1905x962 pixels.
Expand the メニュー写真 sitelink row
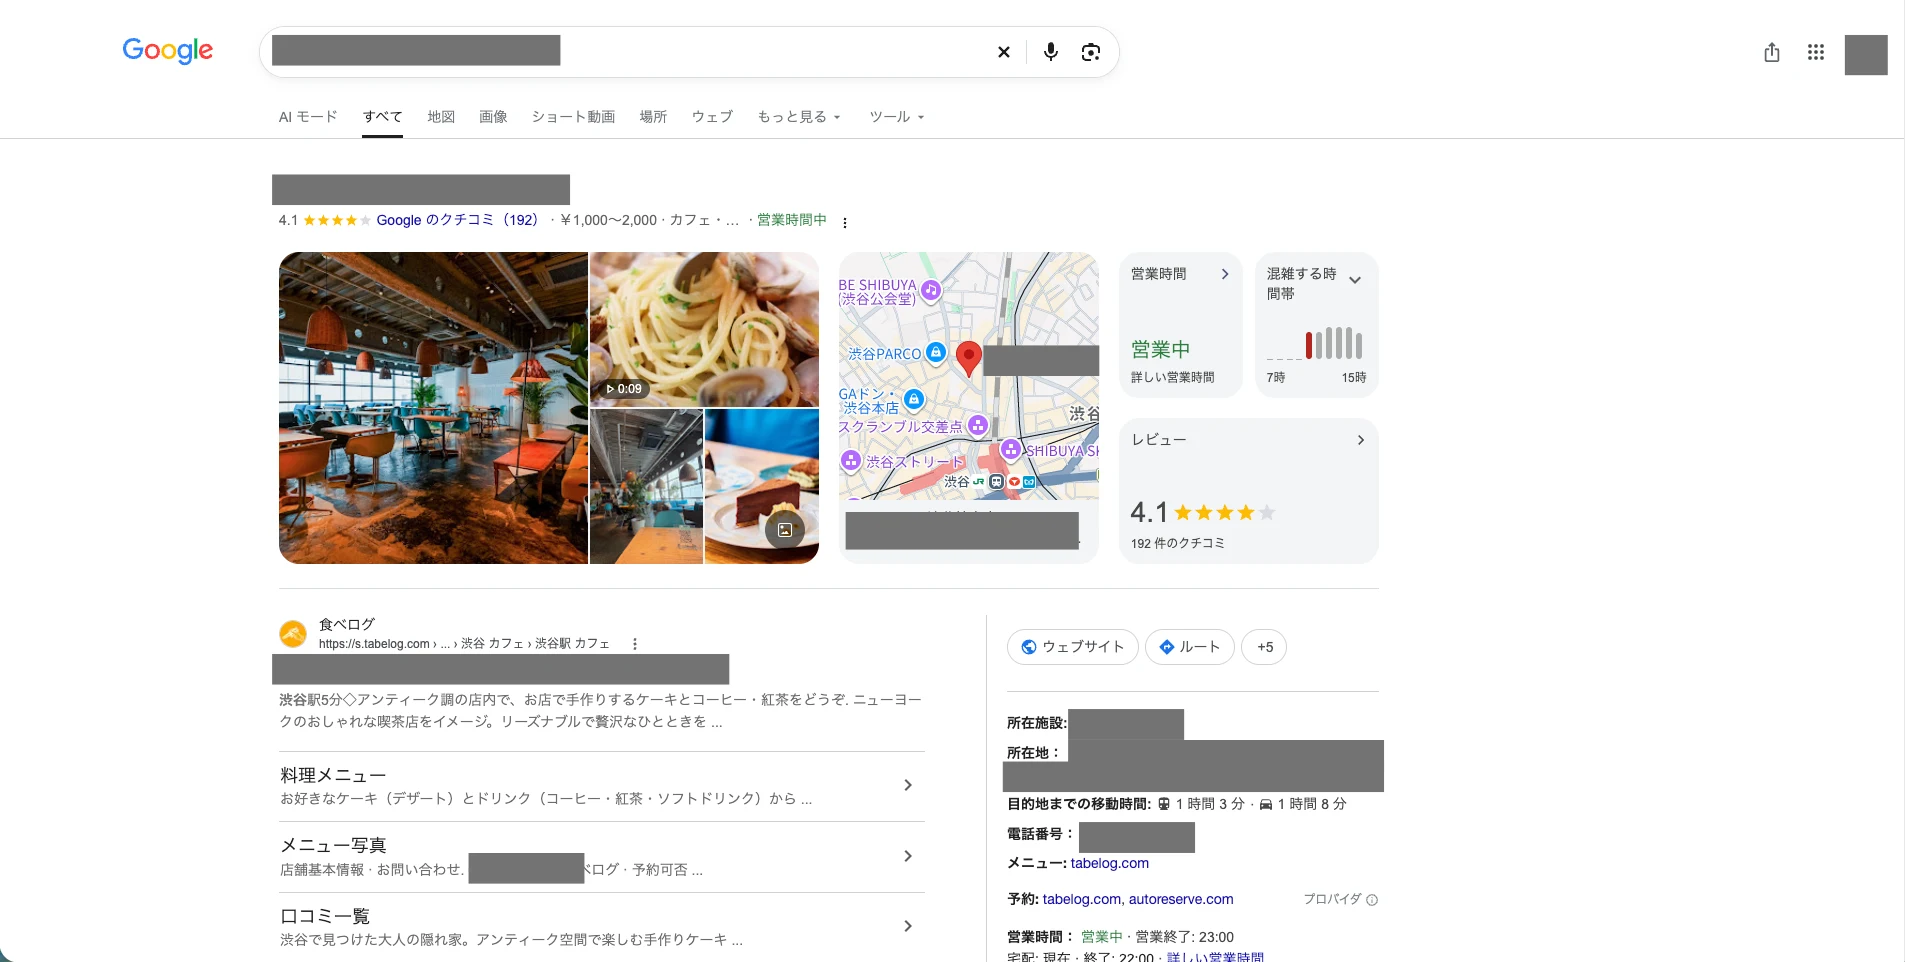point(602,857)
